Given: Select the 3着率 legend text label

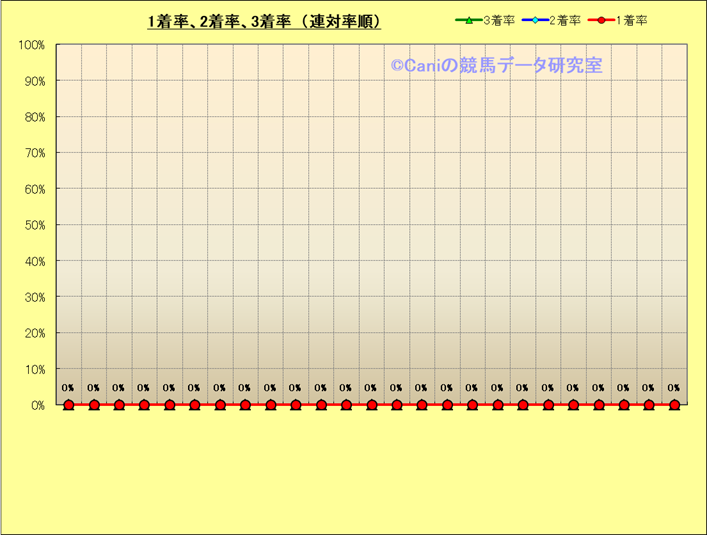Looking at the screenshot, I should coord(499,20).
